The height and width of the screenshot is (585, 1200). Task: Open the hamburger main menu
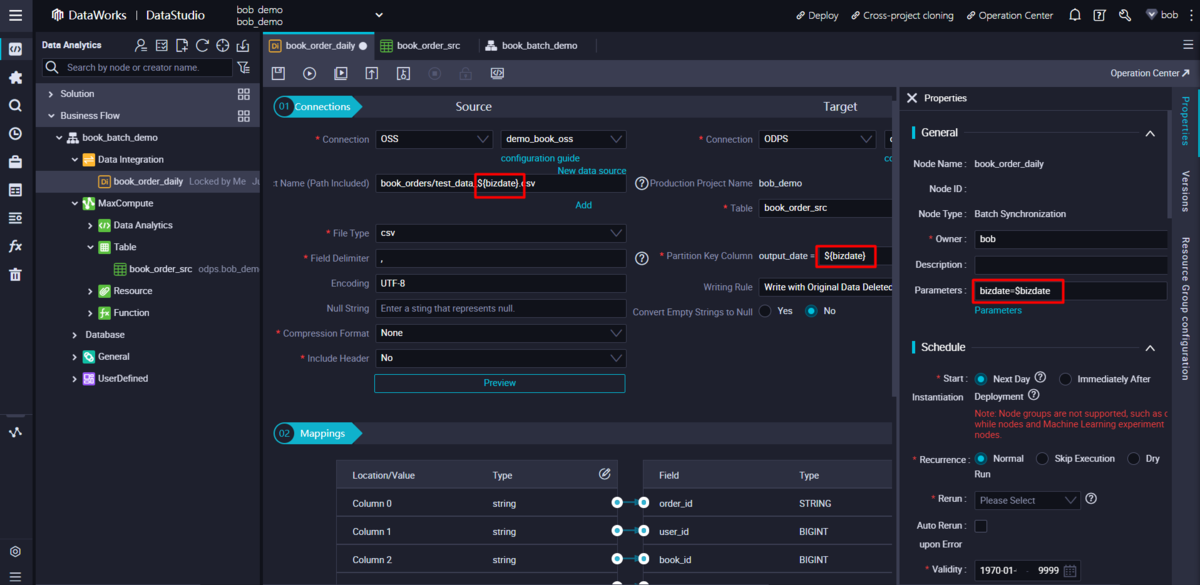(x=15, y=15)
